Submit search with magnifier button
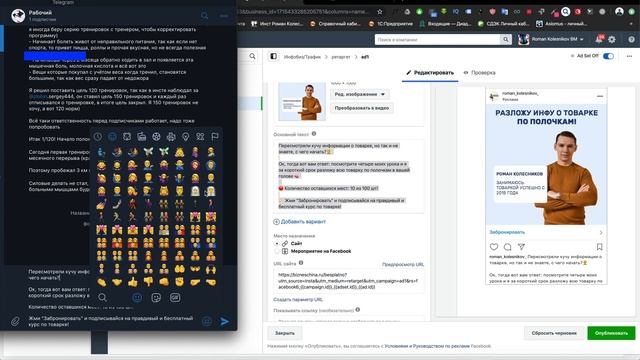Image resolution: width=640 pixels, height=360 pixels. click(506, 40)
